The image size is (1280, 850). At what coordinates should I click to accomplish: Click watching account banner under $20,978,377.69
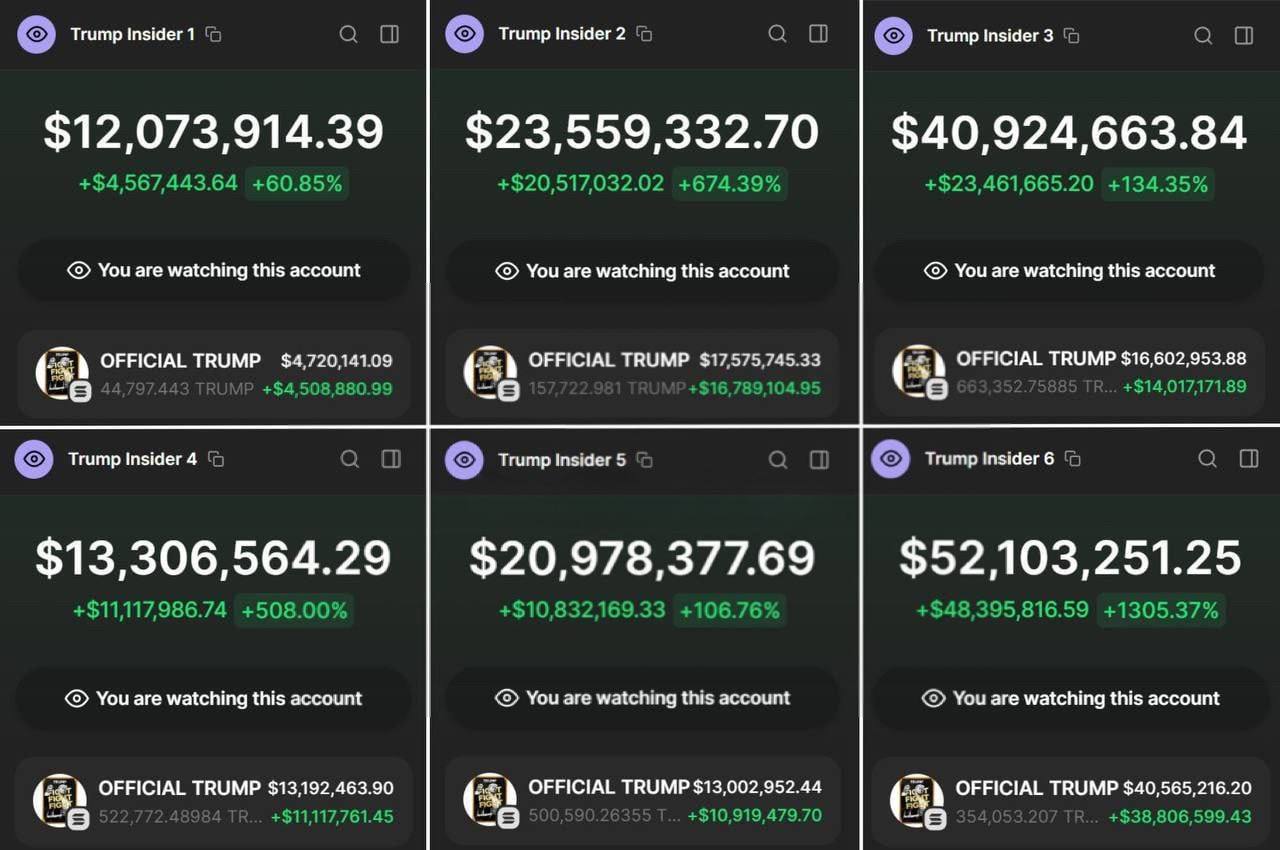(x=642, y=698)
